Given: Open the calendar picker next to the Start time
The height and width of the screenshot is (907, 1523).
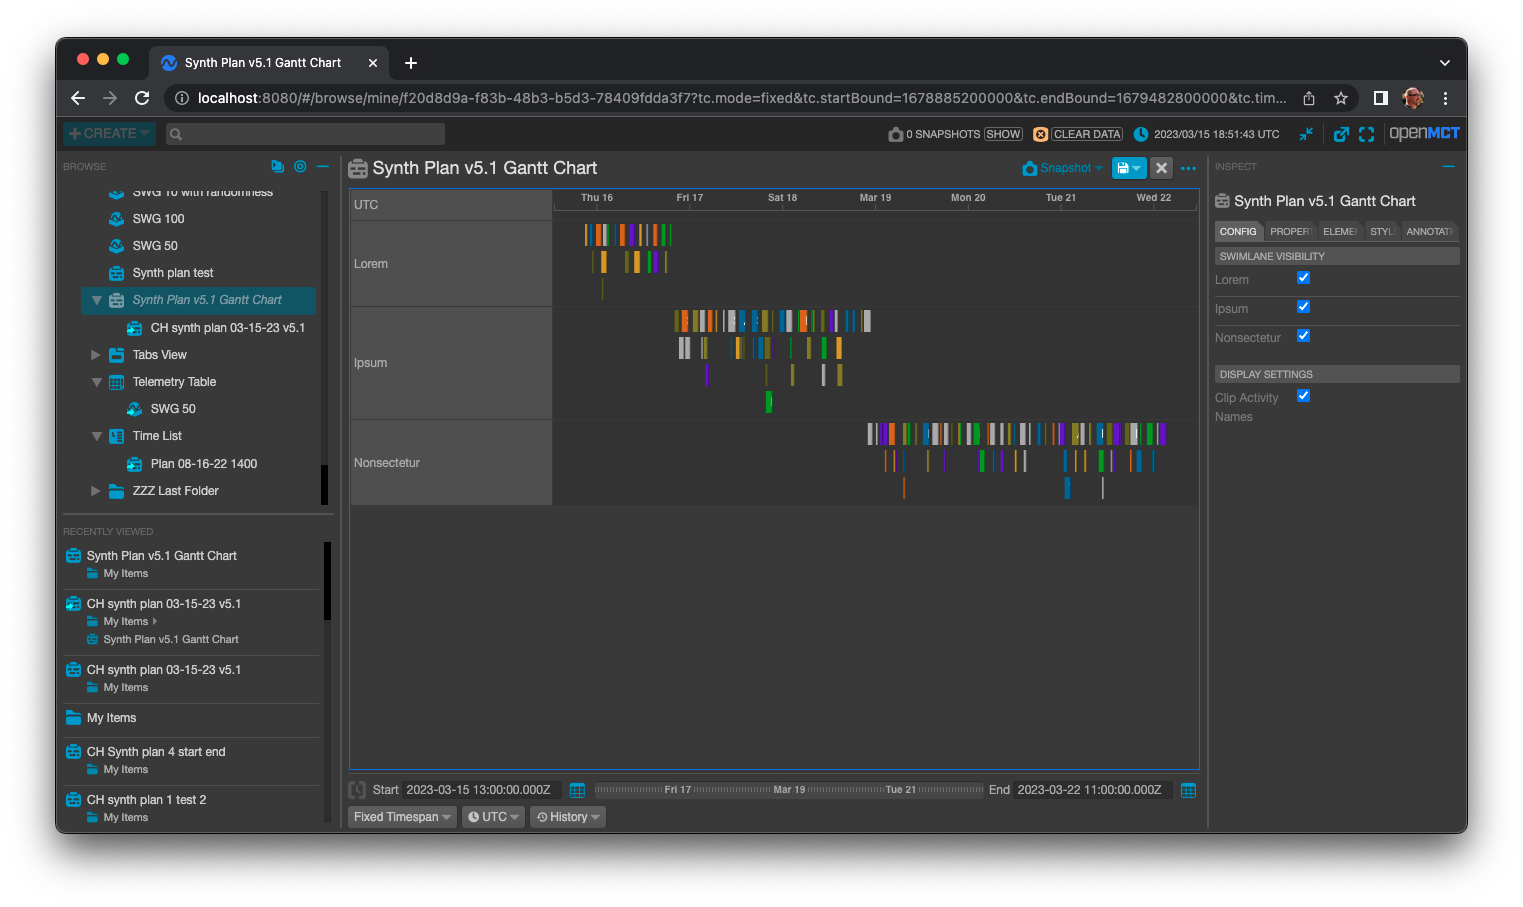Looking at the screenshot, I should pyautogui.click(x=577, y=789).
